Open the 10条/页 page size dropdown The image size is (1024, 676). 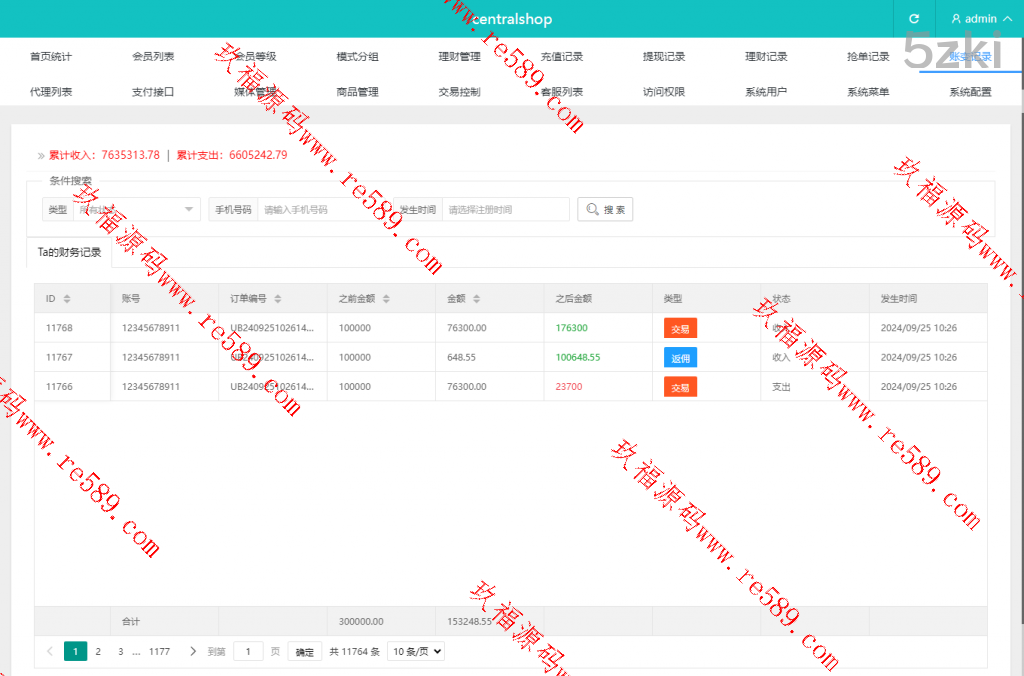point(415,651)
